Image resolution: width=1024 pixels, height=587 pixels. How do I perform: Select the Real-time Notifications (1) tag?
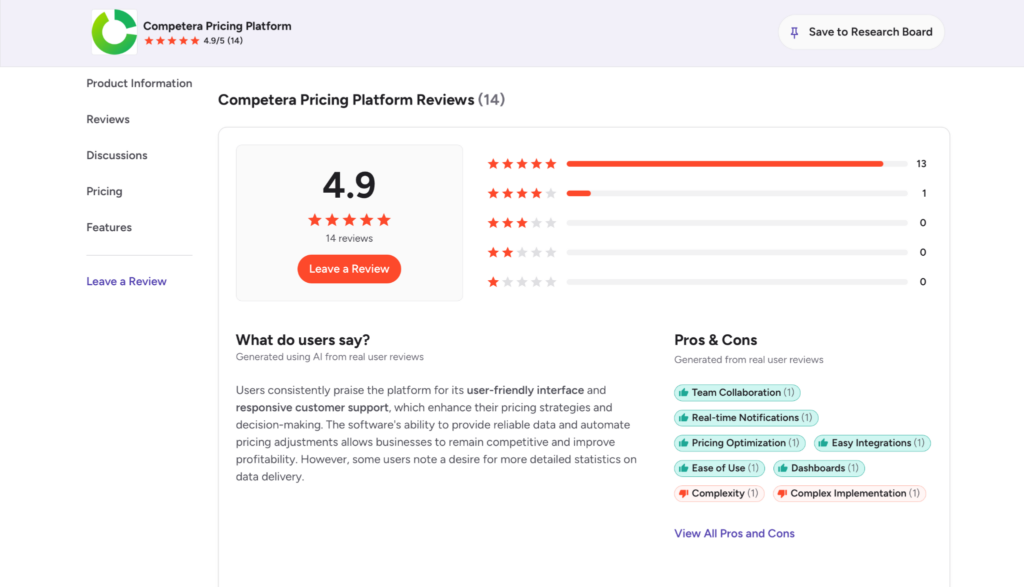[746, 418]
